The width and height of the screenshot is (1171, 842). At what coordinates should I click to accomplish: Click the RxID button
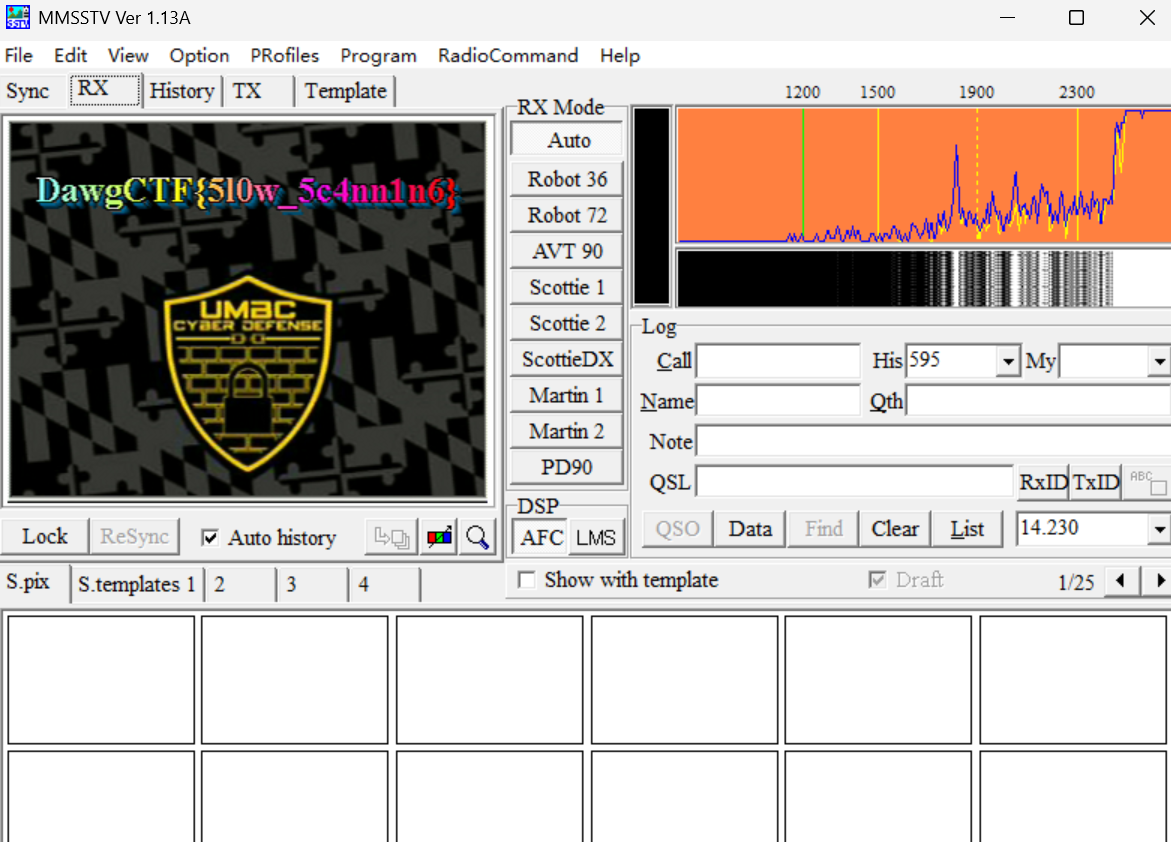point(1043,482)
